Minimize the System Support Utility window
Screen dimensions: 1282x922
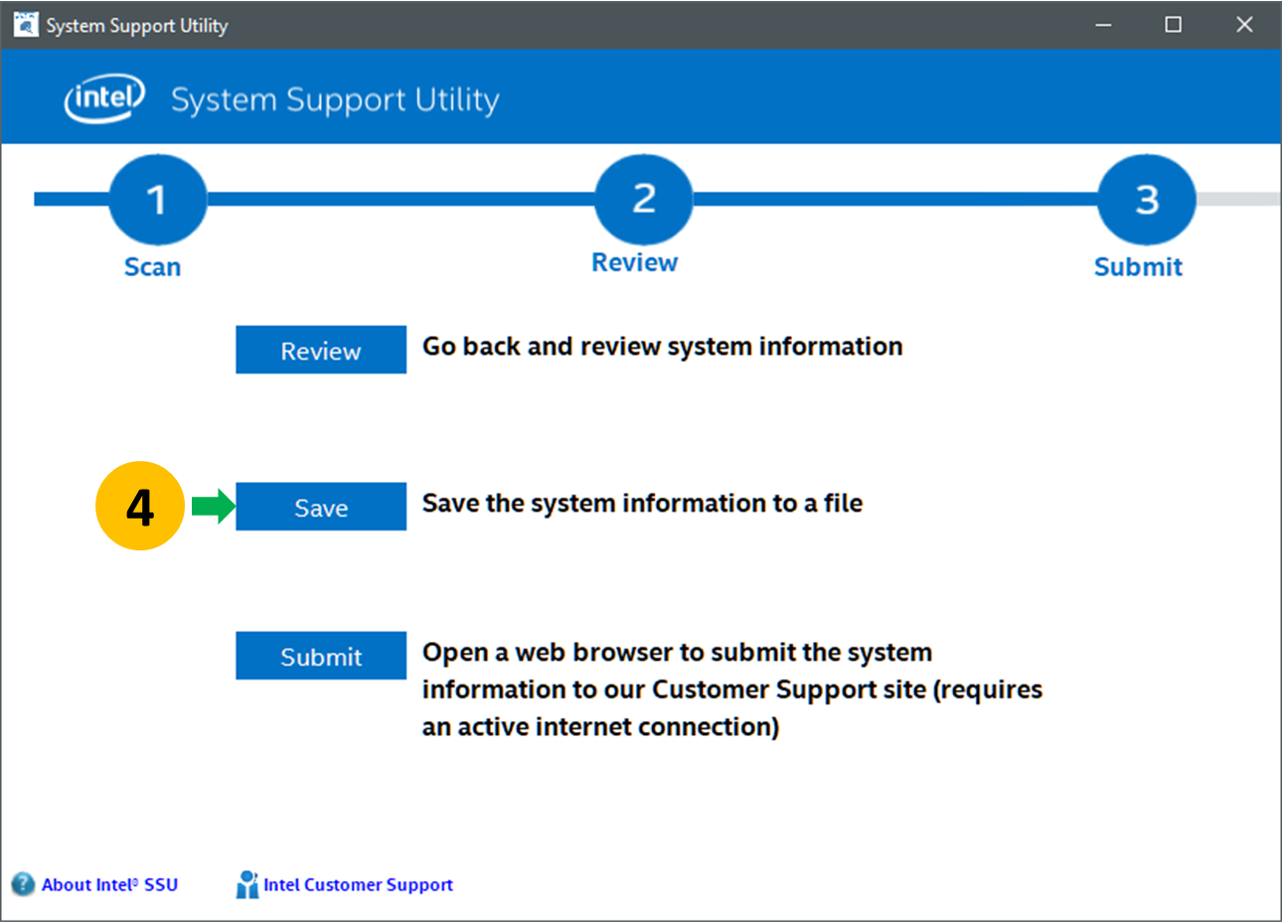1104,25
